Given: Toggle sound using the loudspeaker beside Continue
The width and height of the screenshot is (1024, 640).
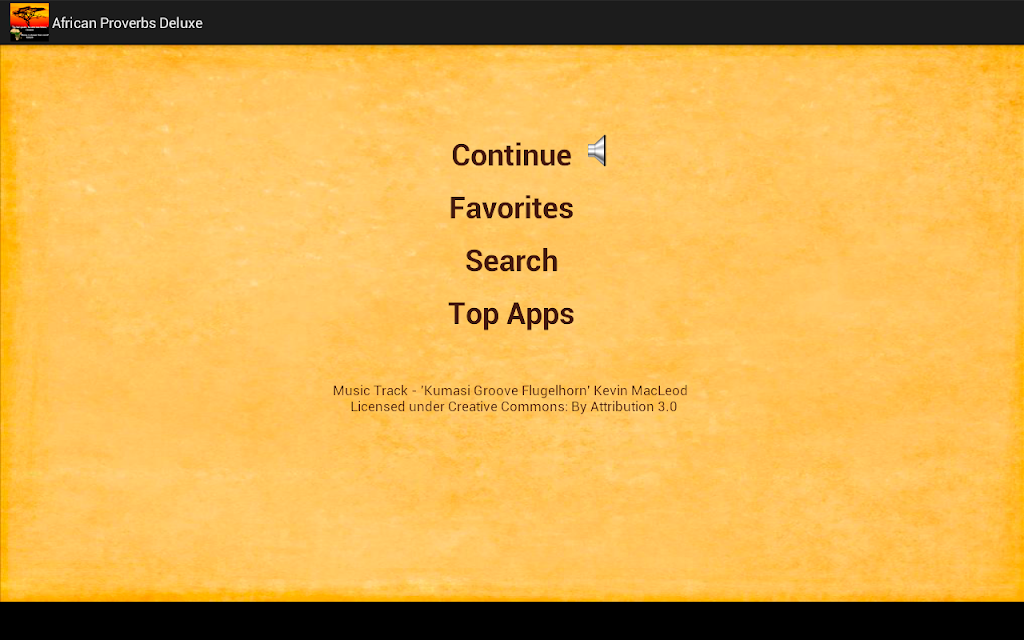Looking at the screenshot, I should click(597, 151).
